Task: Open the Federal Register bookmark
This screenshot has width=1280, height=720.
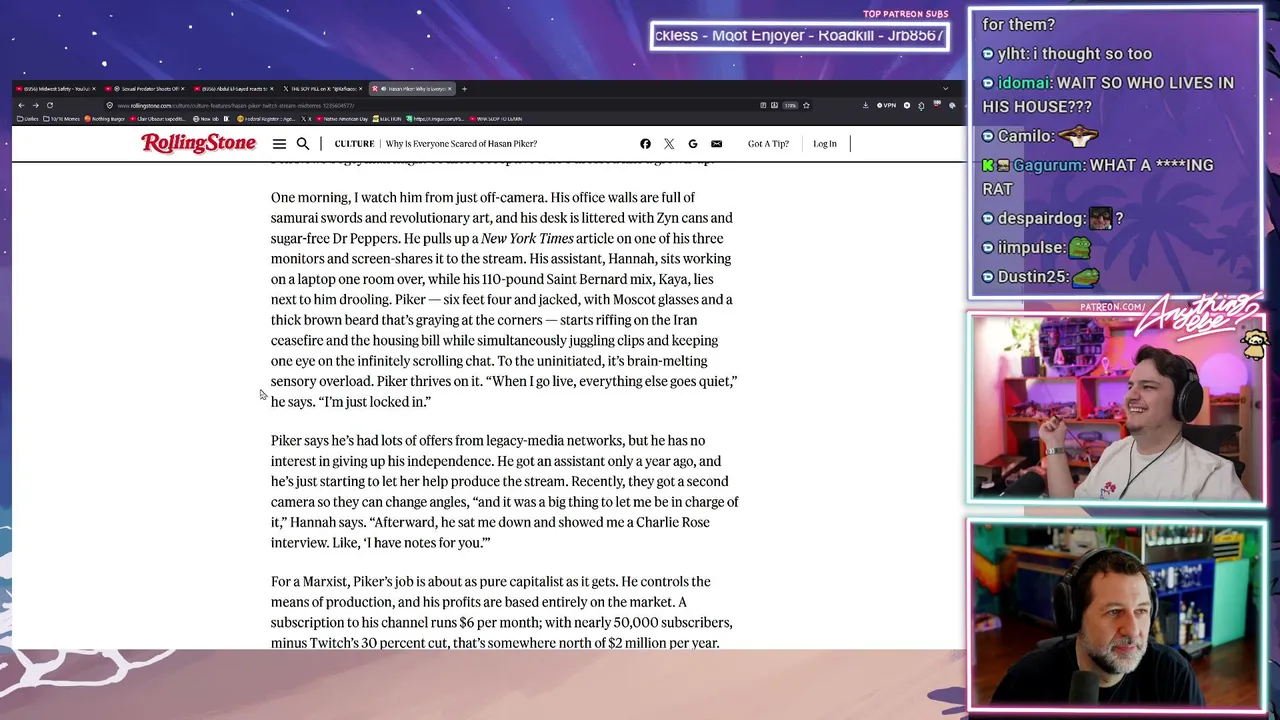Action: 265,119
